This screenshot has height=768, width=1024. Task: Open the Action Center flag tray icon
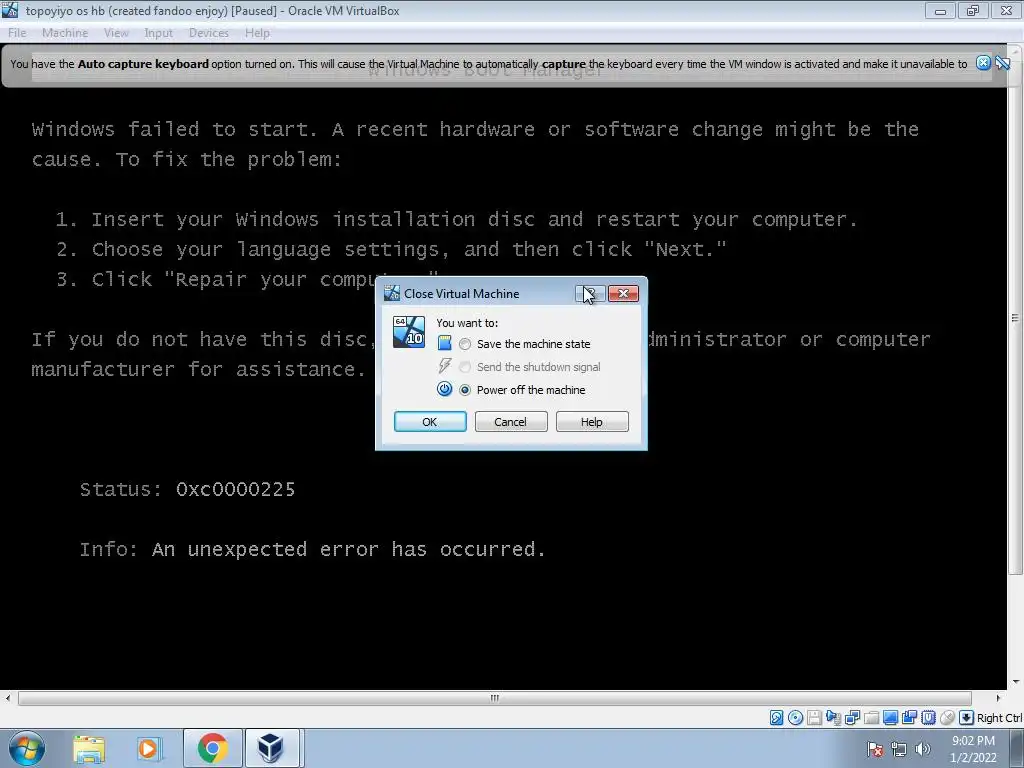click(875, 749)
